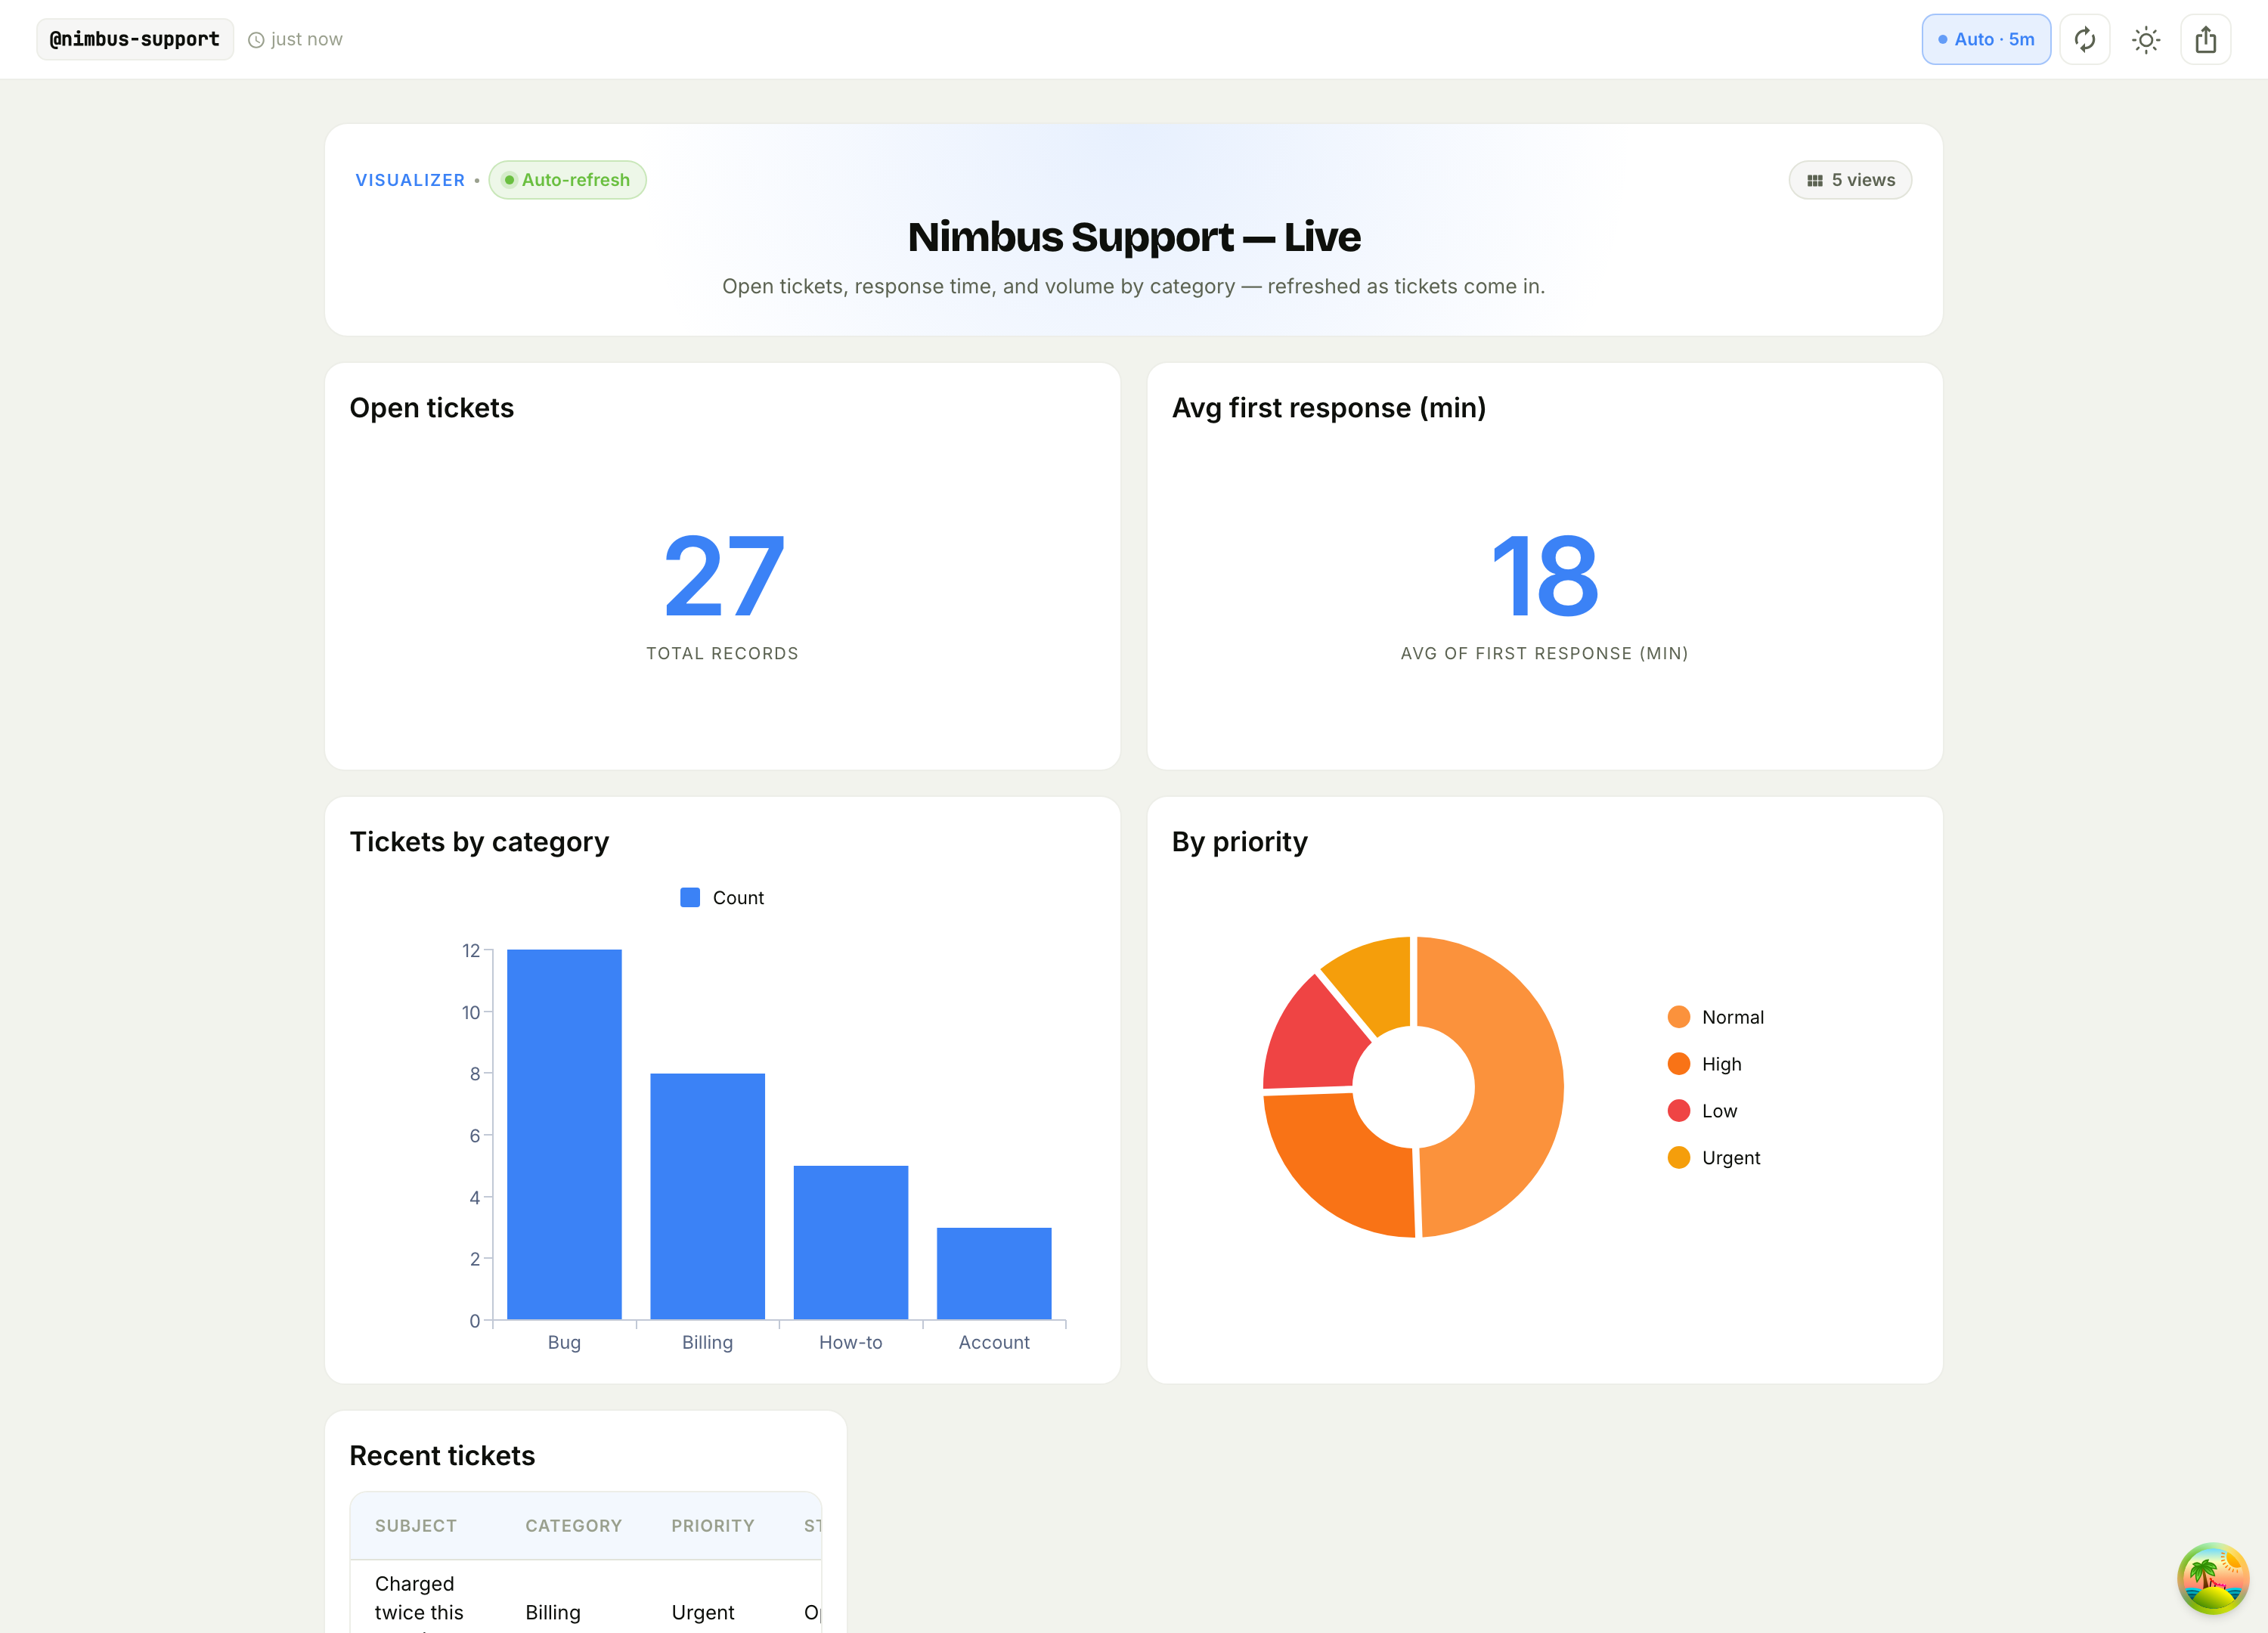The height and width of the screenshot is (1633, 2268).
Task: Click the By priority heading
Action: tap(1239, 842)
